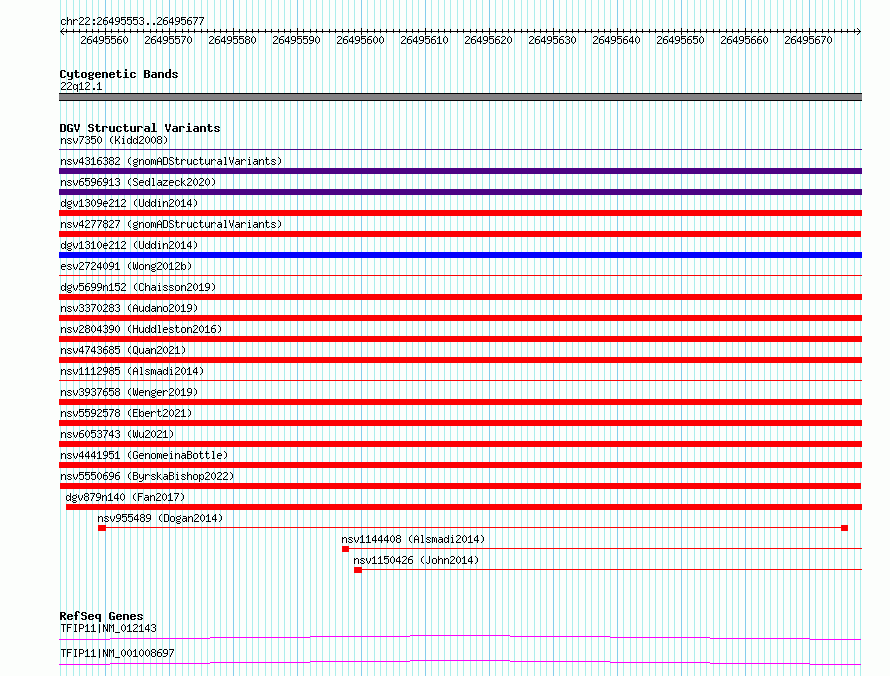Click the nsv5550696 (ByrskaBishop2022) label

pyautogui.click(x=147, y=476)
